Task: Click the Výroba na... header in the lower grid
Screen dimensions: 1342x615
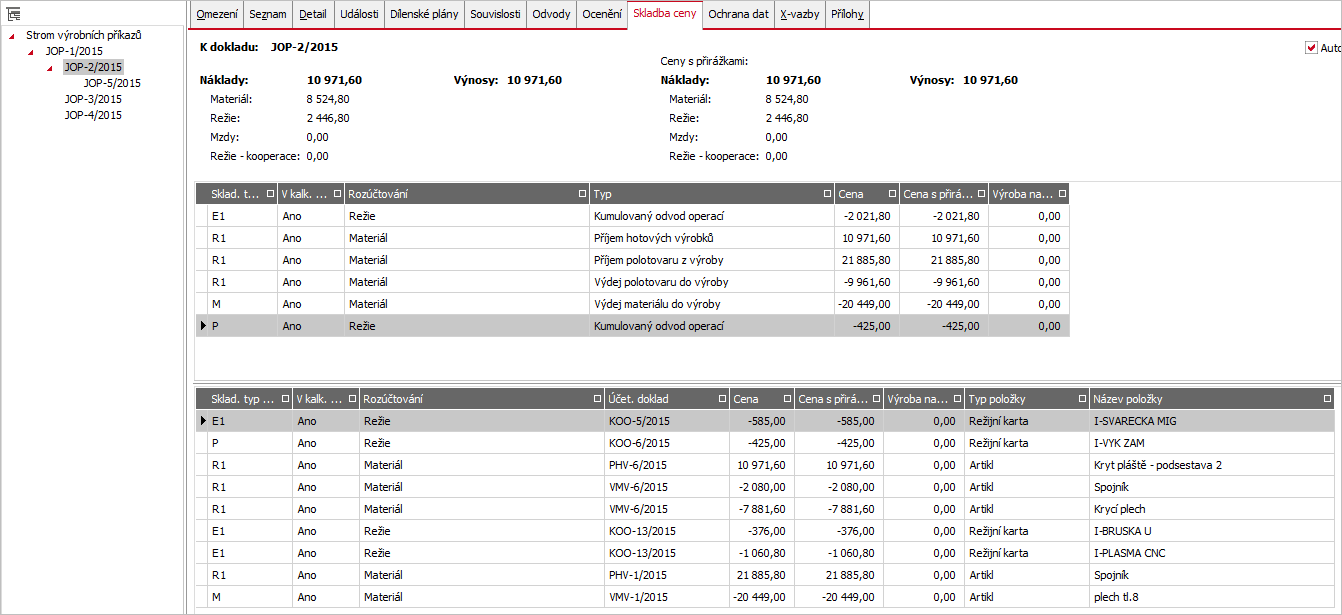Action: [x=916, y=399]
